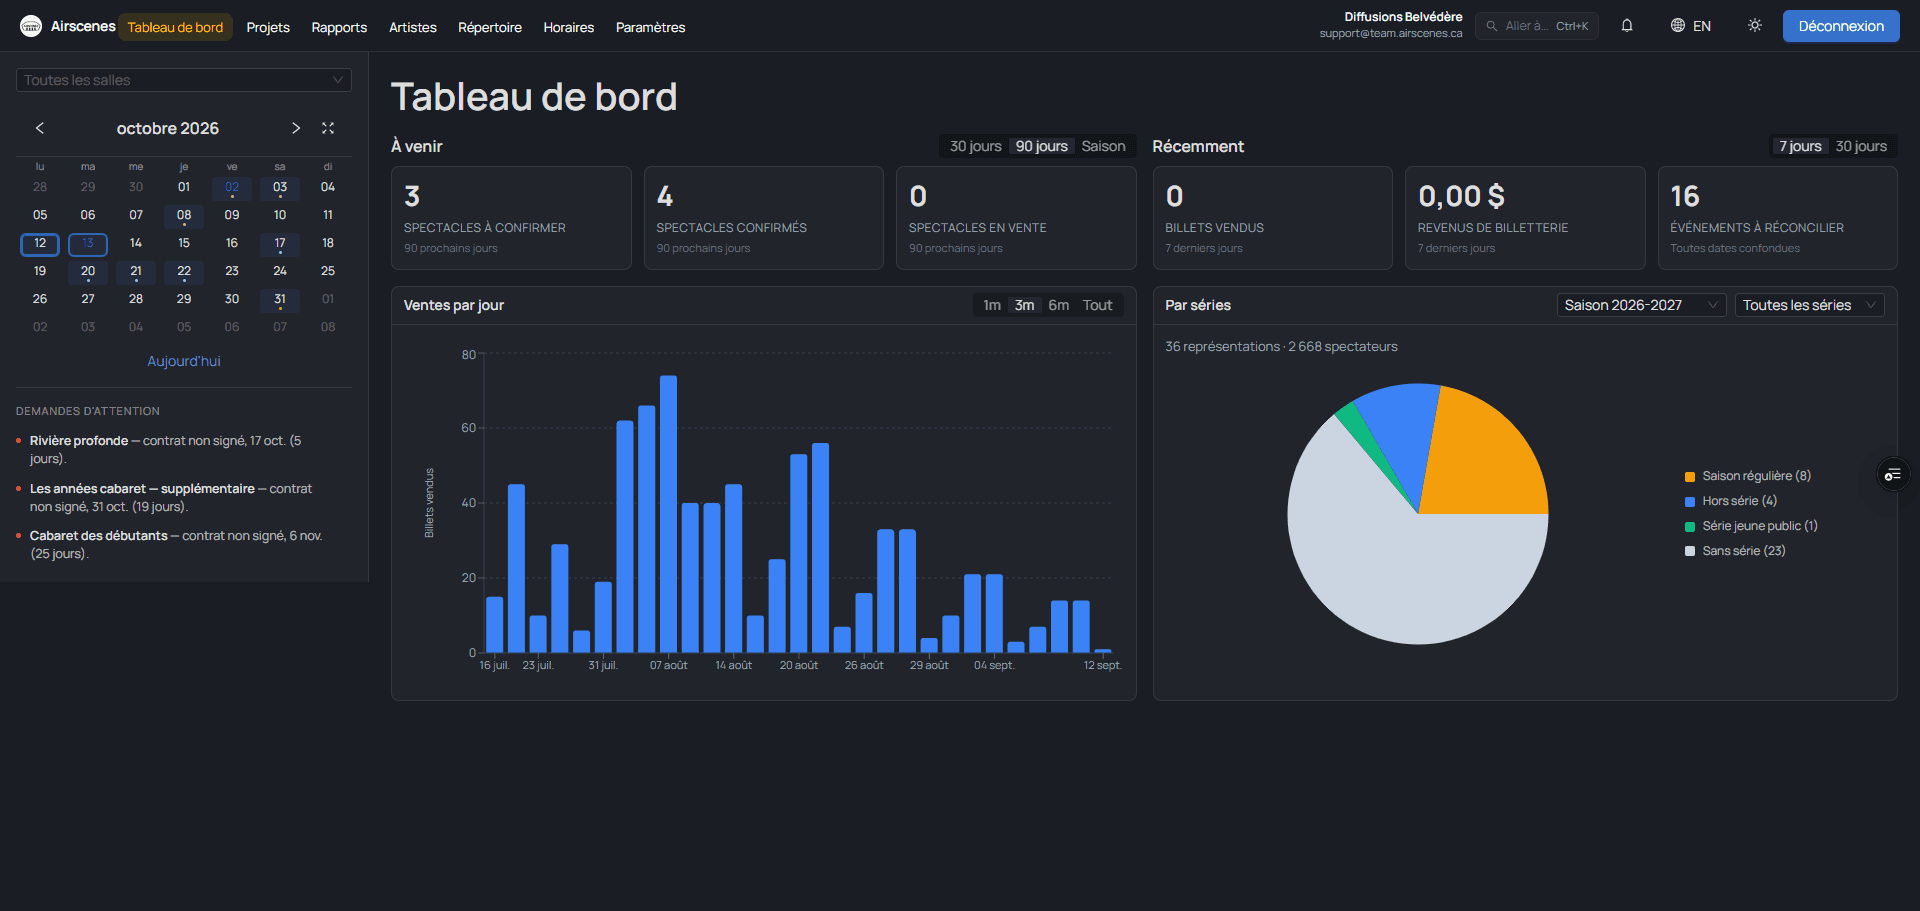Set sales chart range to 6m
This screenshot has height=911, width=1920.
(x=1058, y=305)
